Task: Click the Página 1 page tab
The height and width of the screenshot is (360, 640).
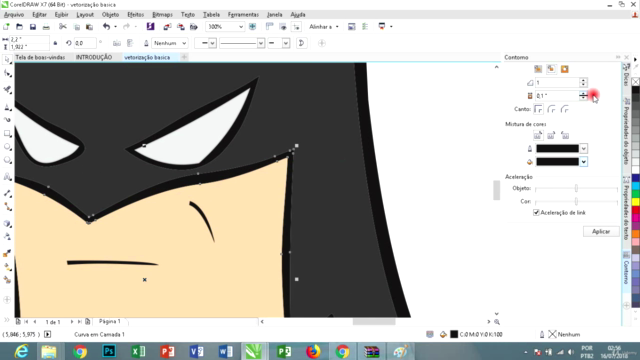Action: [109, 322]
